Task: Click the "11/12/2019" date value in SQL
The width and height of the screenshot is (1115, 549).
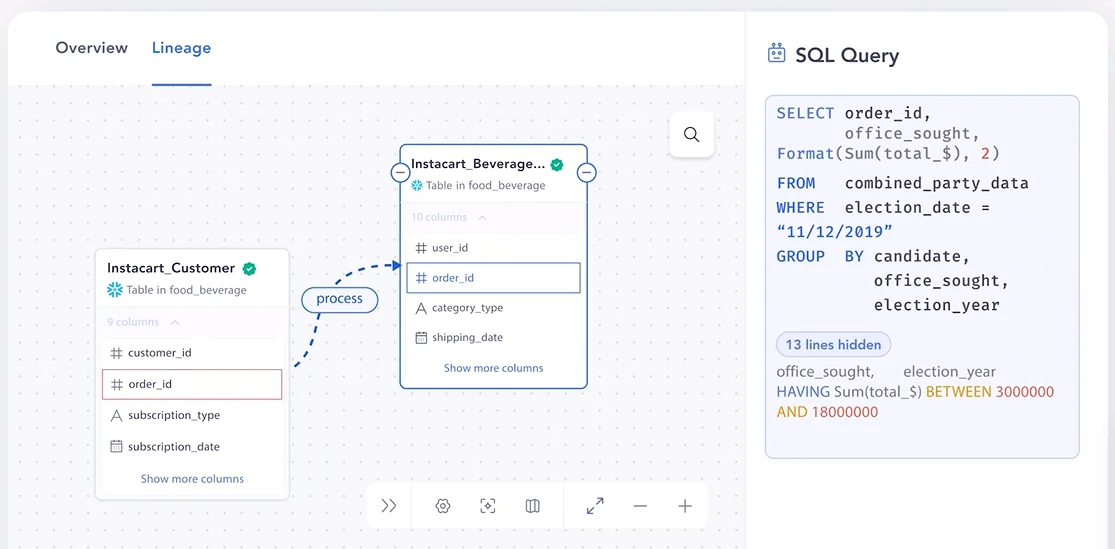Action: (835, 232)
